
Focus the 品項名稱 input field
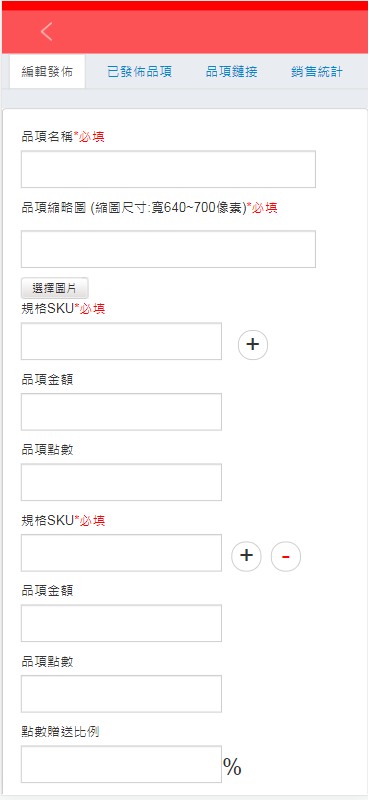pyautogui.click(x=168, y=169)
